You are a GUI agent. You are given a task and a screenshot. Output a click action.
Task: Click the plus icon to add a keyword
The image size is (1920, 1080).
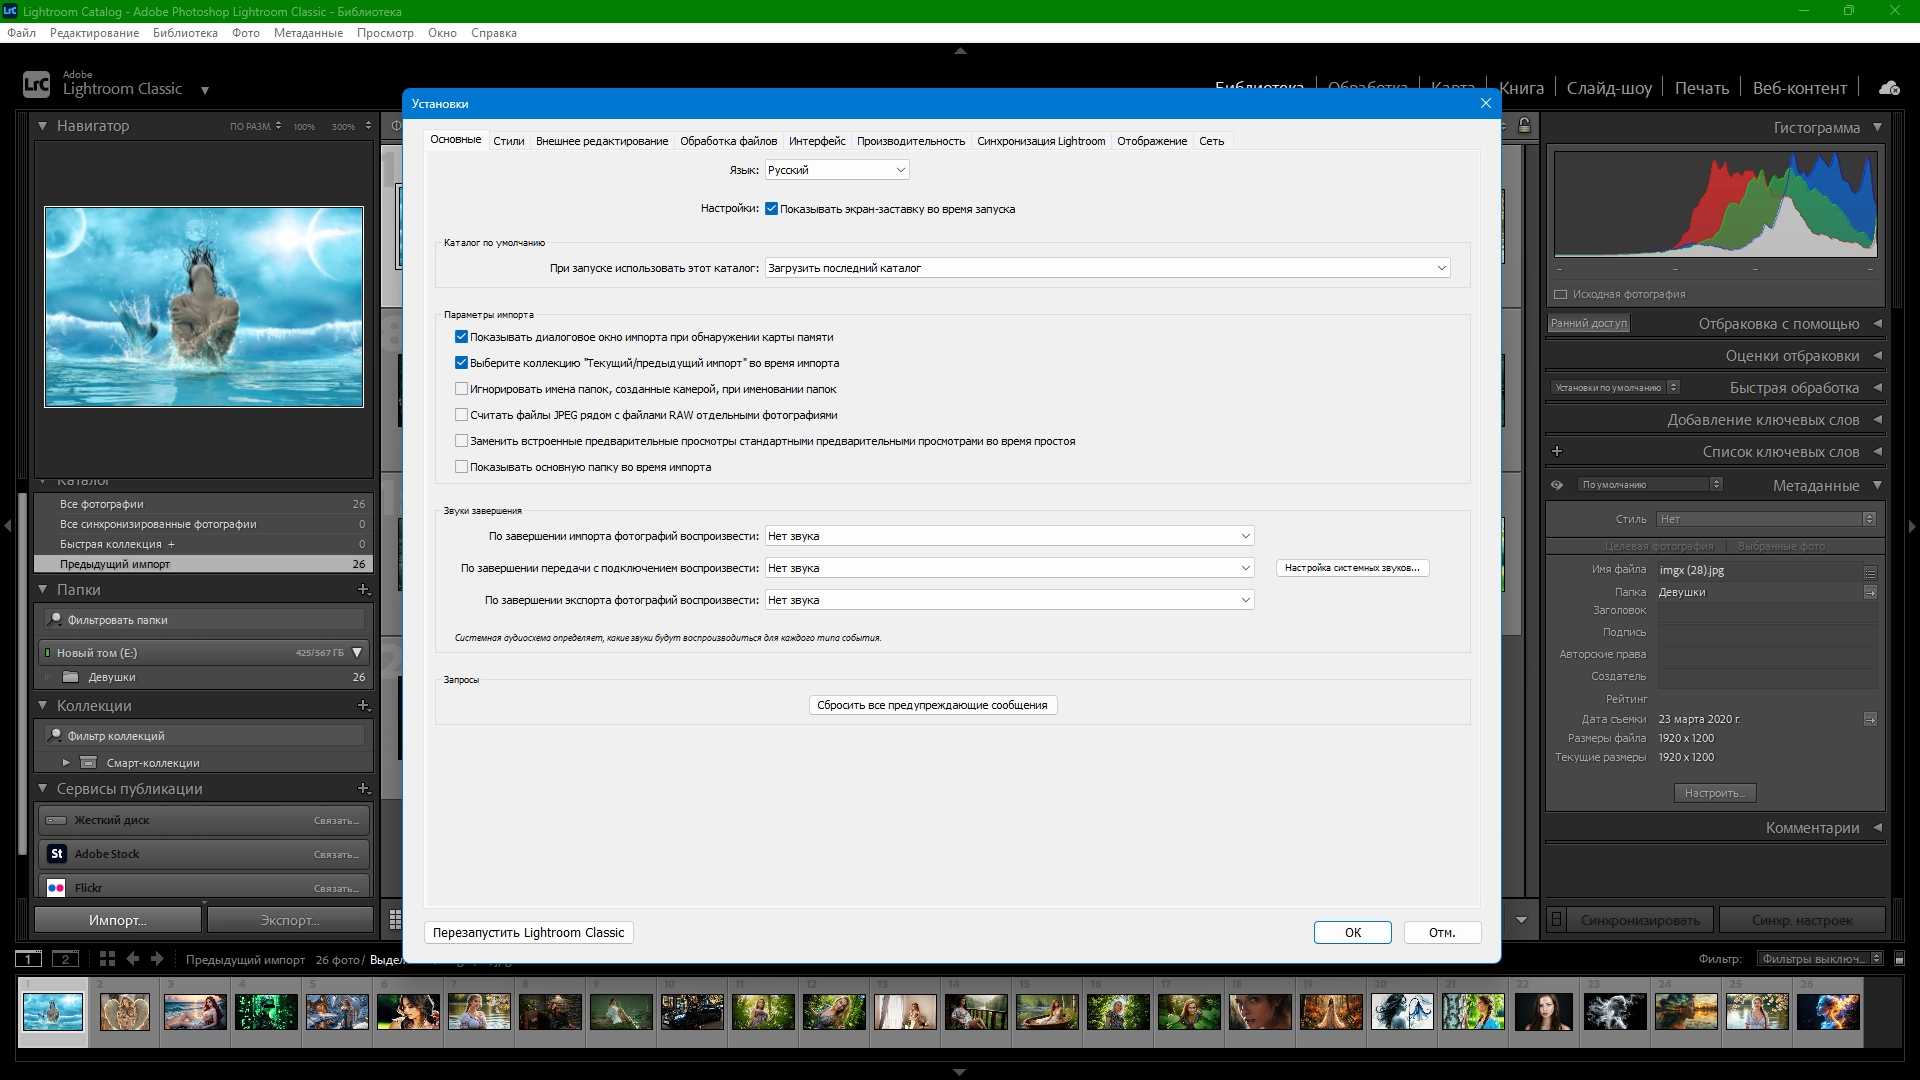tap(1556, 451)
